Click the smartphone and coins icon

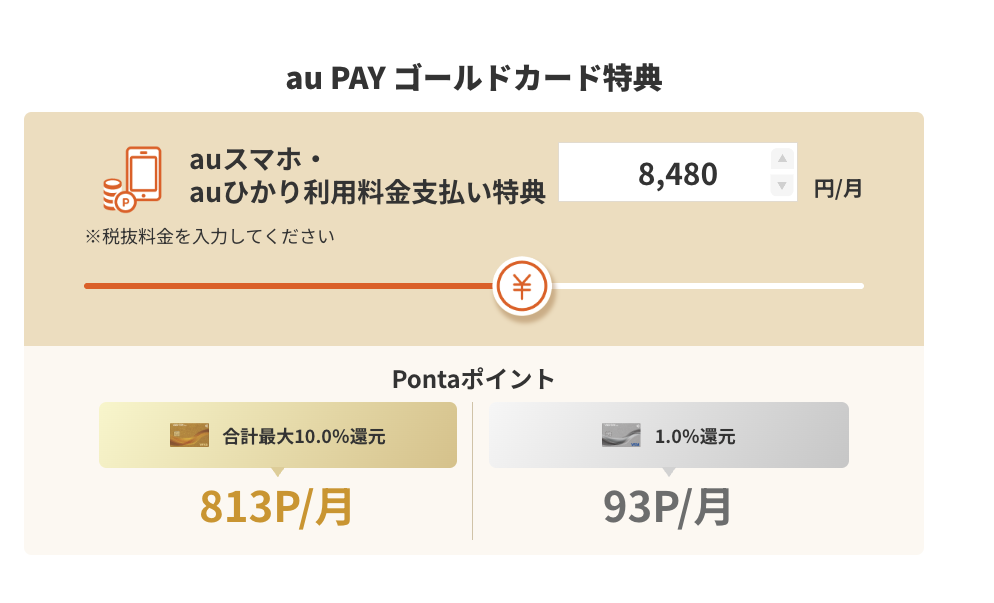tap(132, 179)
